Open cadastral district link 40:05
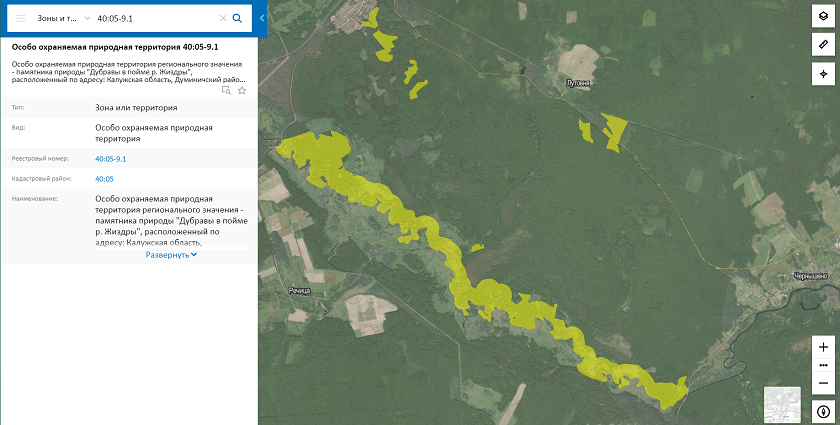840x425 pixels. tap(104, 179)
